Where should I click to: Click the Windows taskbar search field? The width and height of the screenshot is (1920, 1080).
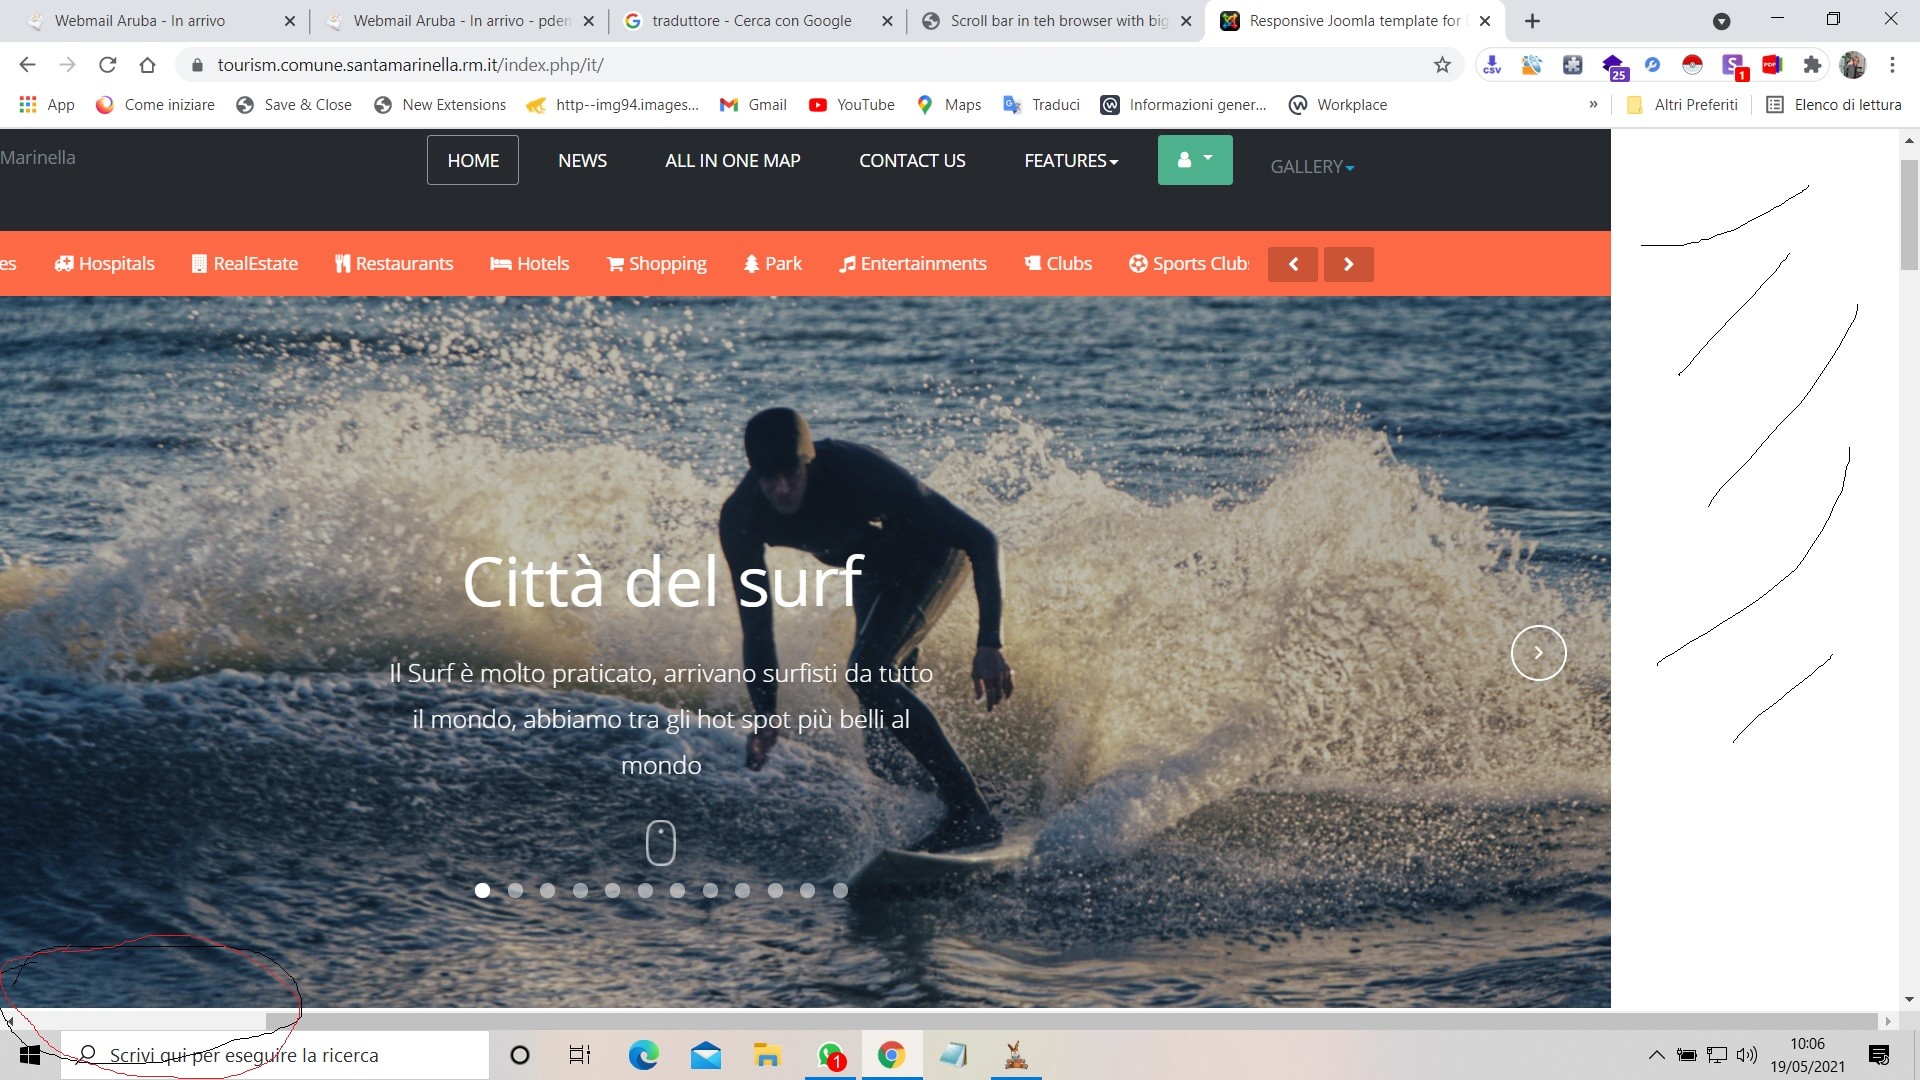pos(275,1055)
